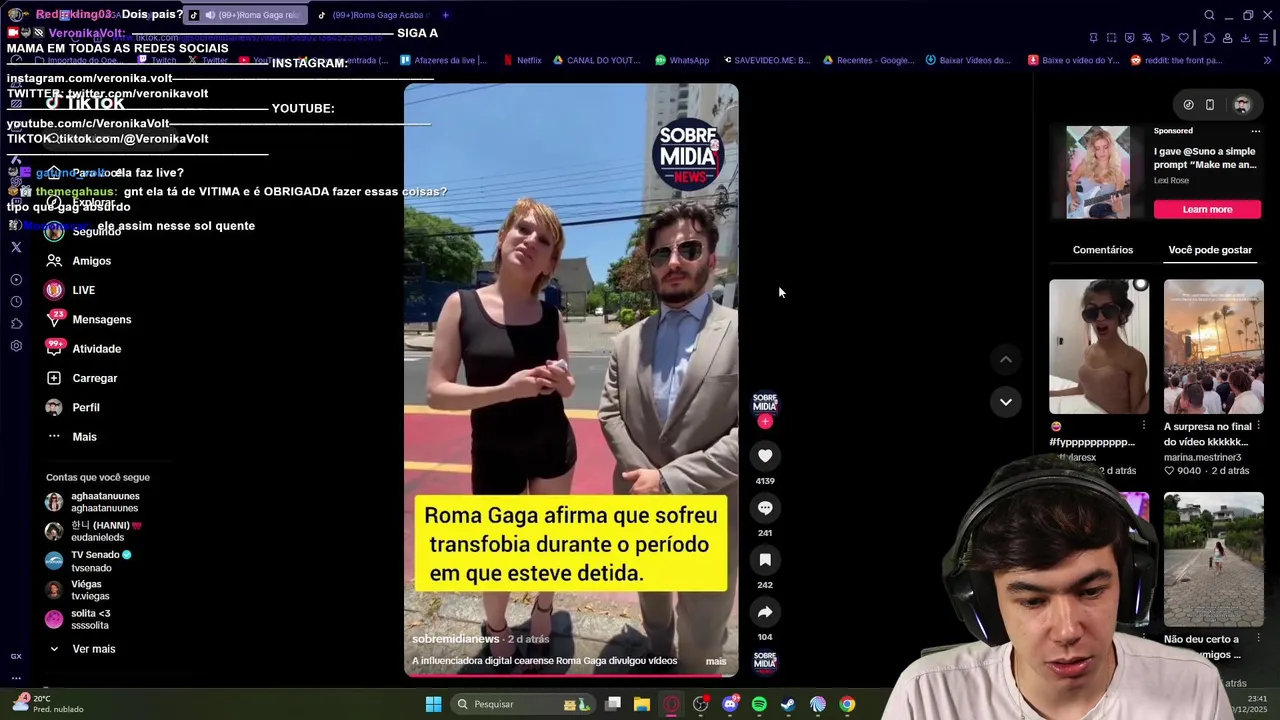
Task: Expand the video caption with mais
Action: coord(716,661)
